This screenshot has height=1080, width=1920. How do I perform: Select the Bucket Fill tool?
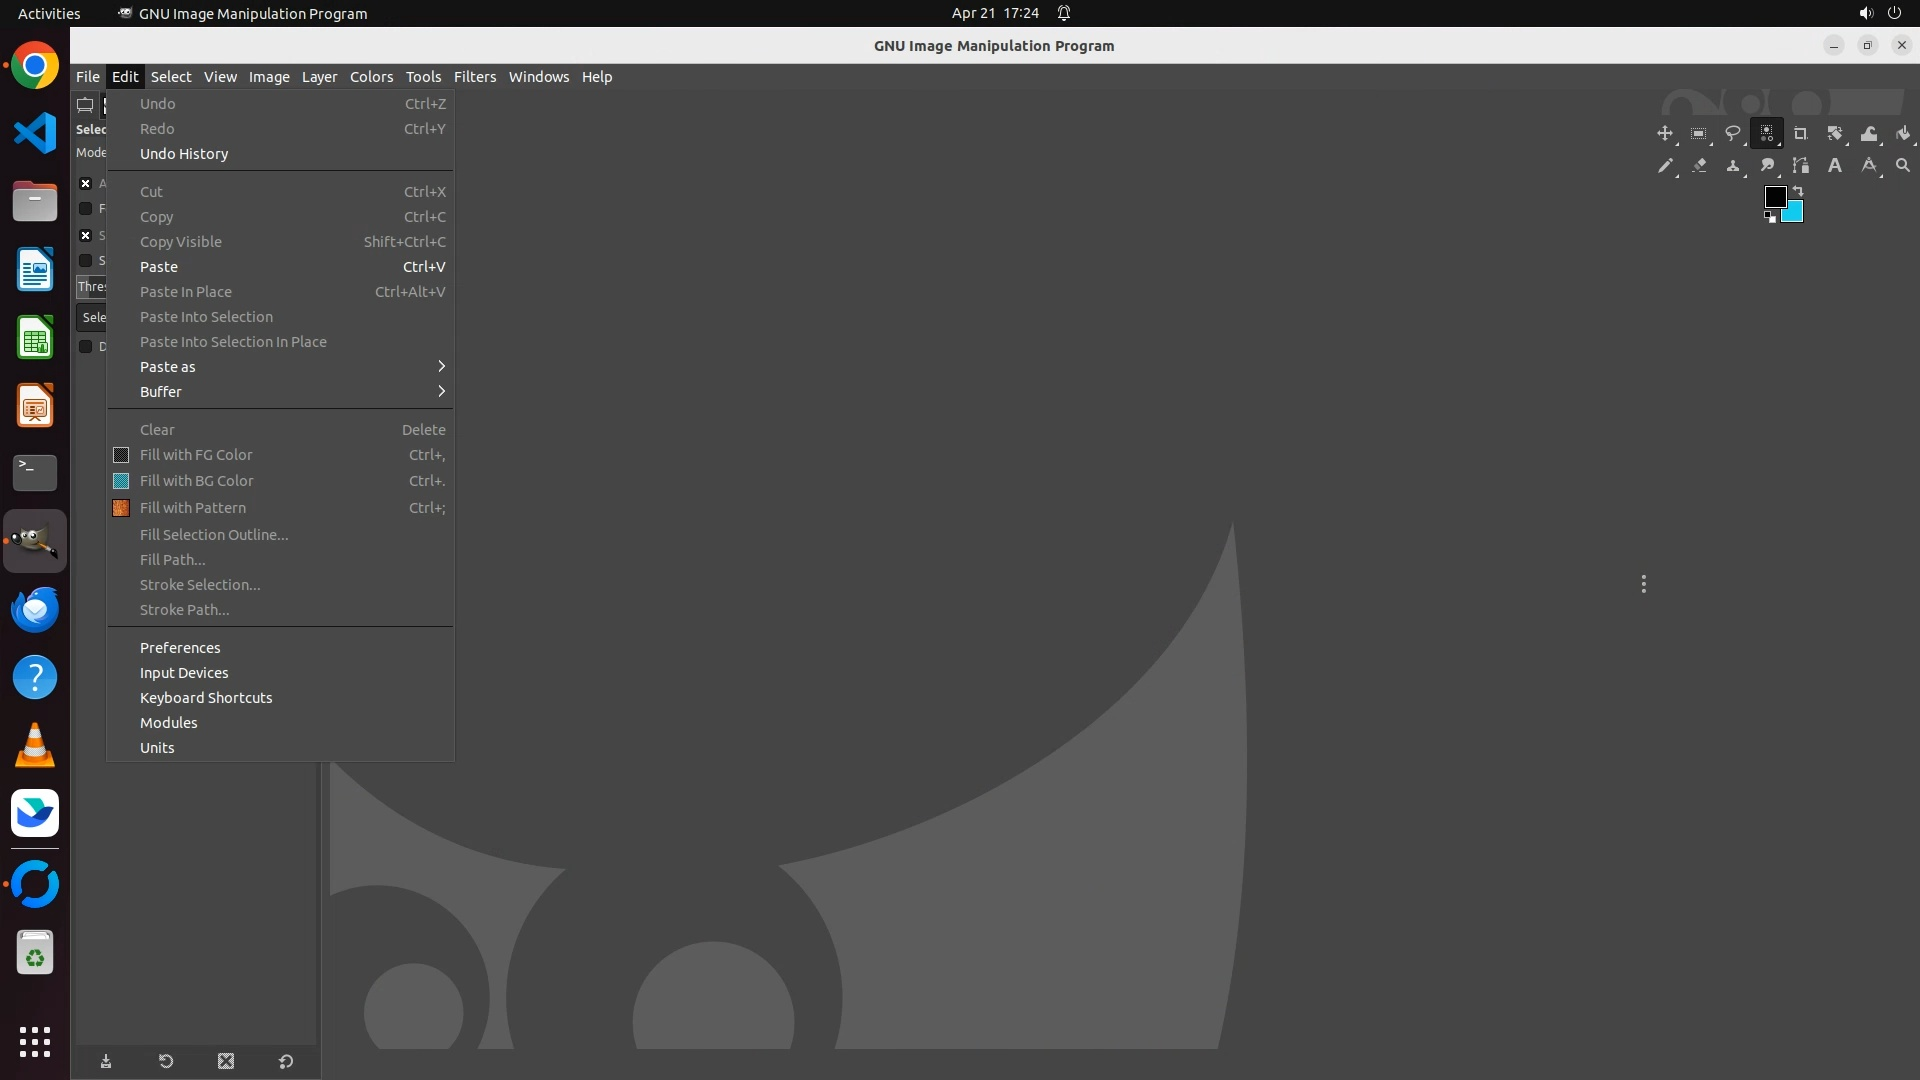(1902, 133)
